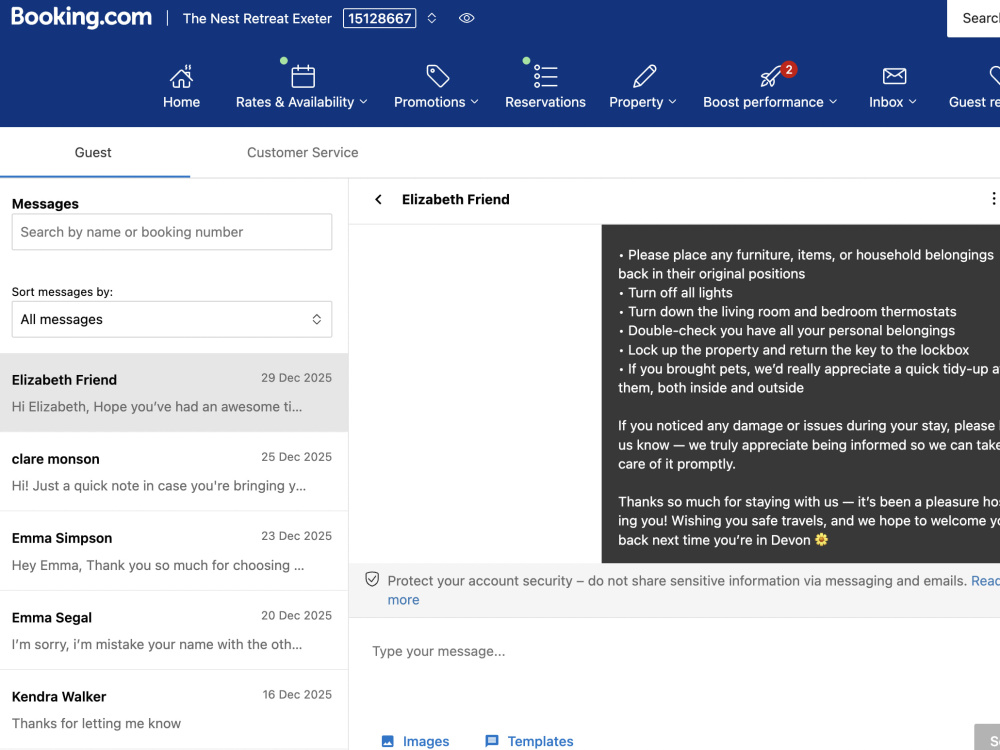
Task: Click the top Search field
Action: (974, 18)
